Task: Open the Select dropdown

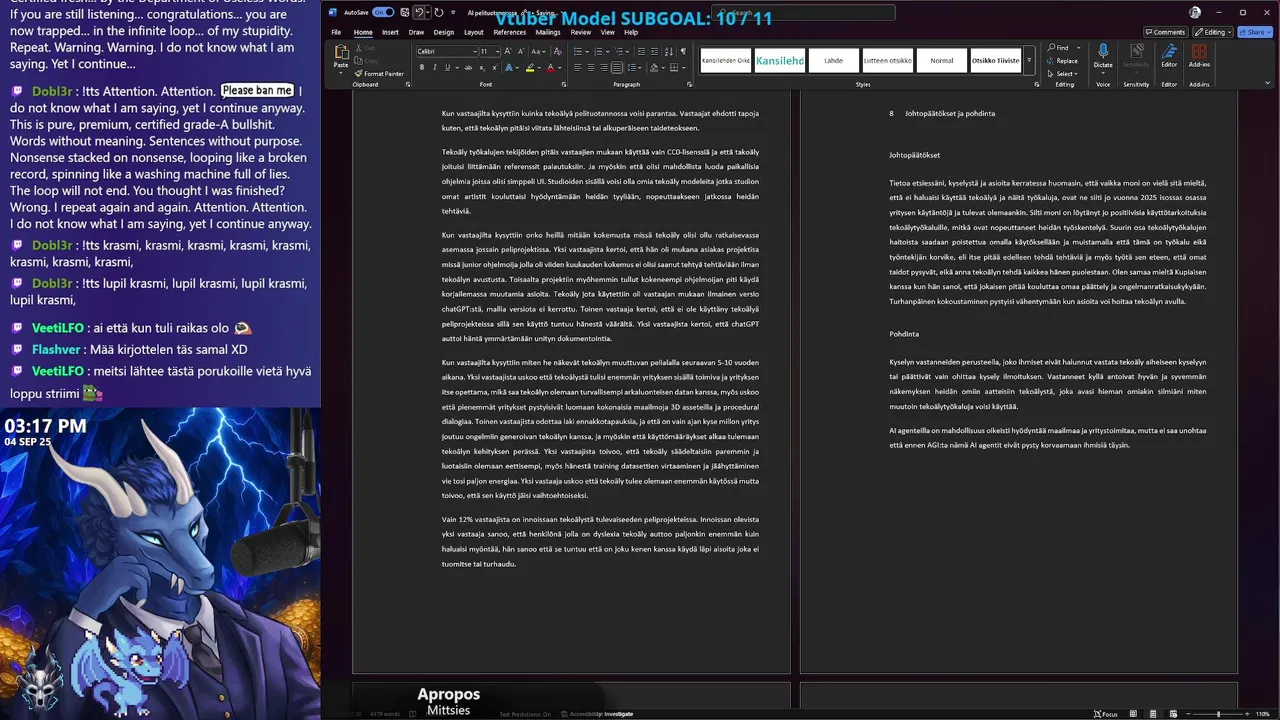Action: pyautogui.click(x=1063, y=74)
